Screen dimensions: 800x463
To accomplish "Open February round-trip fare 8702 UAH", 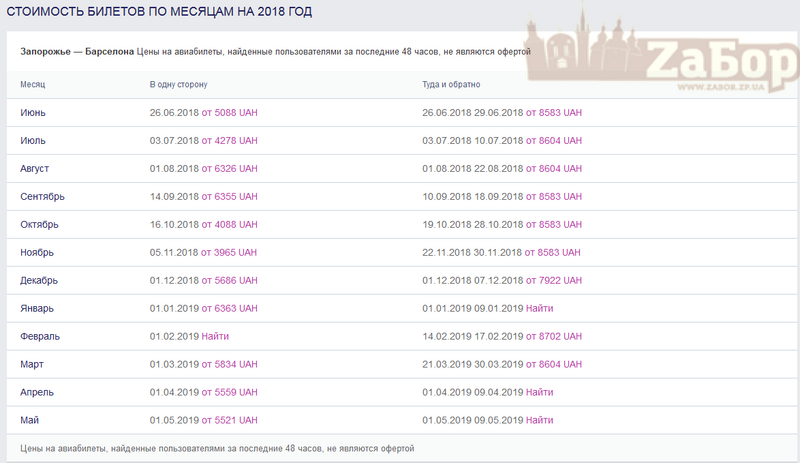I will click(553, 337).
